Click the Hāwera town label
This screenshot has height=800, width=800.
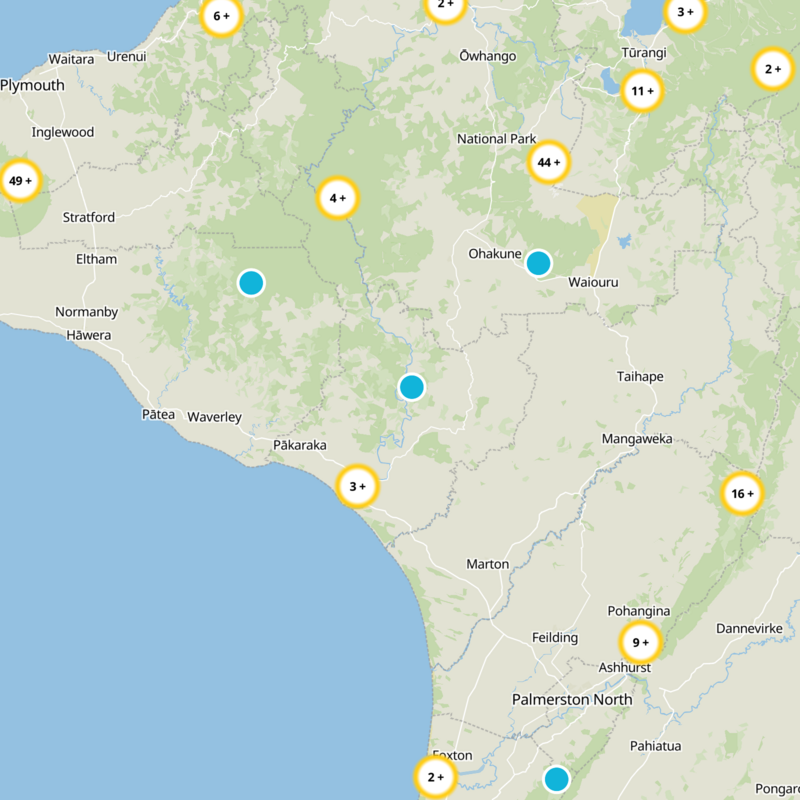(89, 335)
